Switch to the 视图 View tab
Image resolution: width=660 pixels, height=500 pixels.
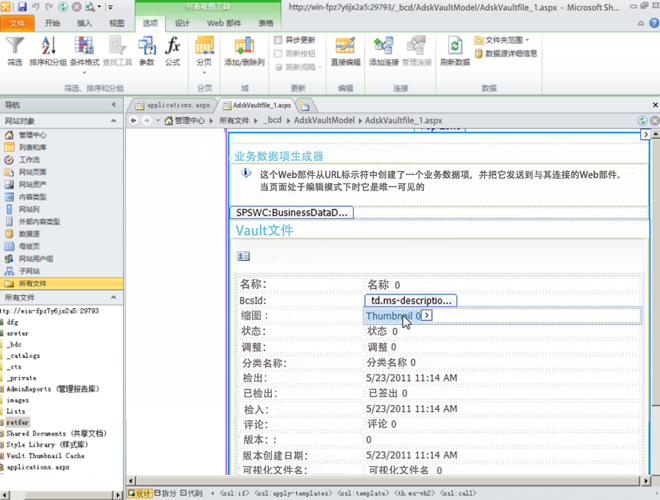coord(117,23)
